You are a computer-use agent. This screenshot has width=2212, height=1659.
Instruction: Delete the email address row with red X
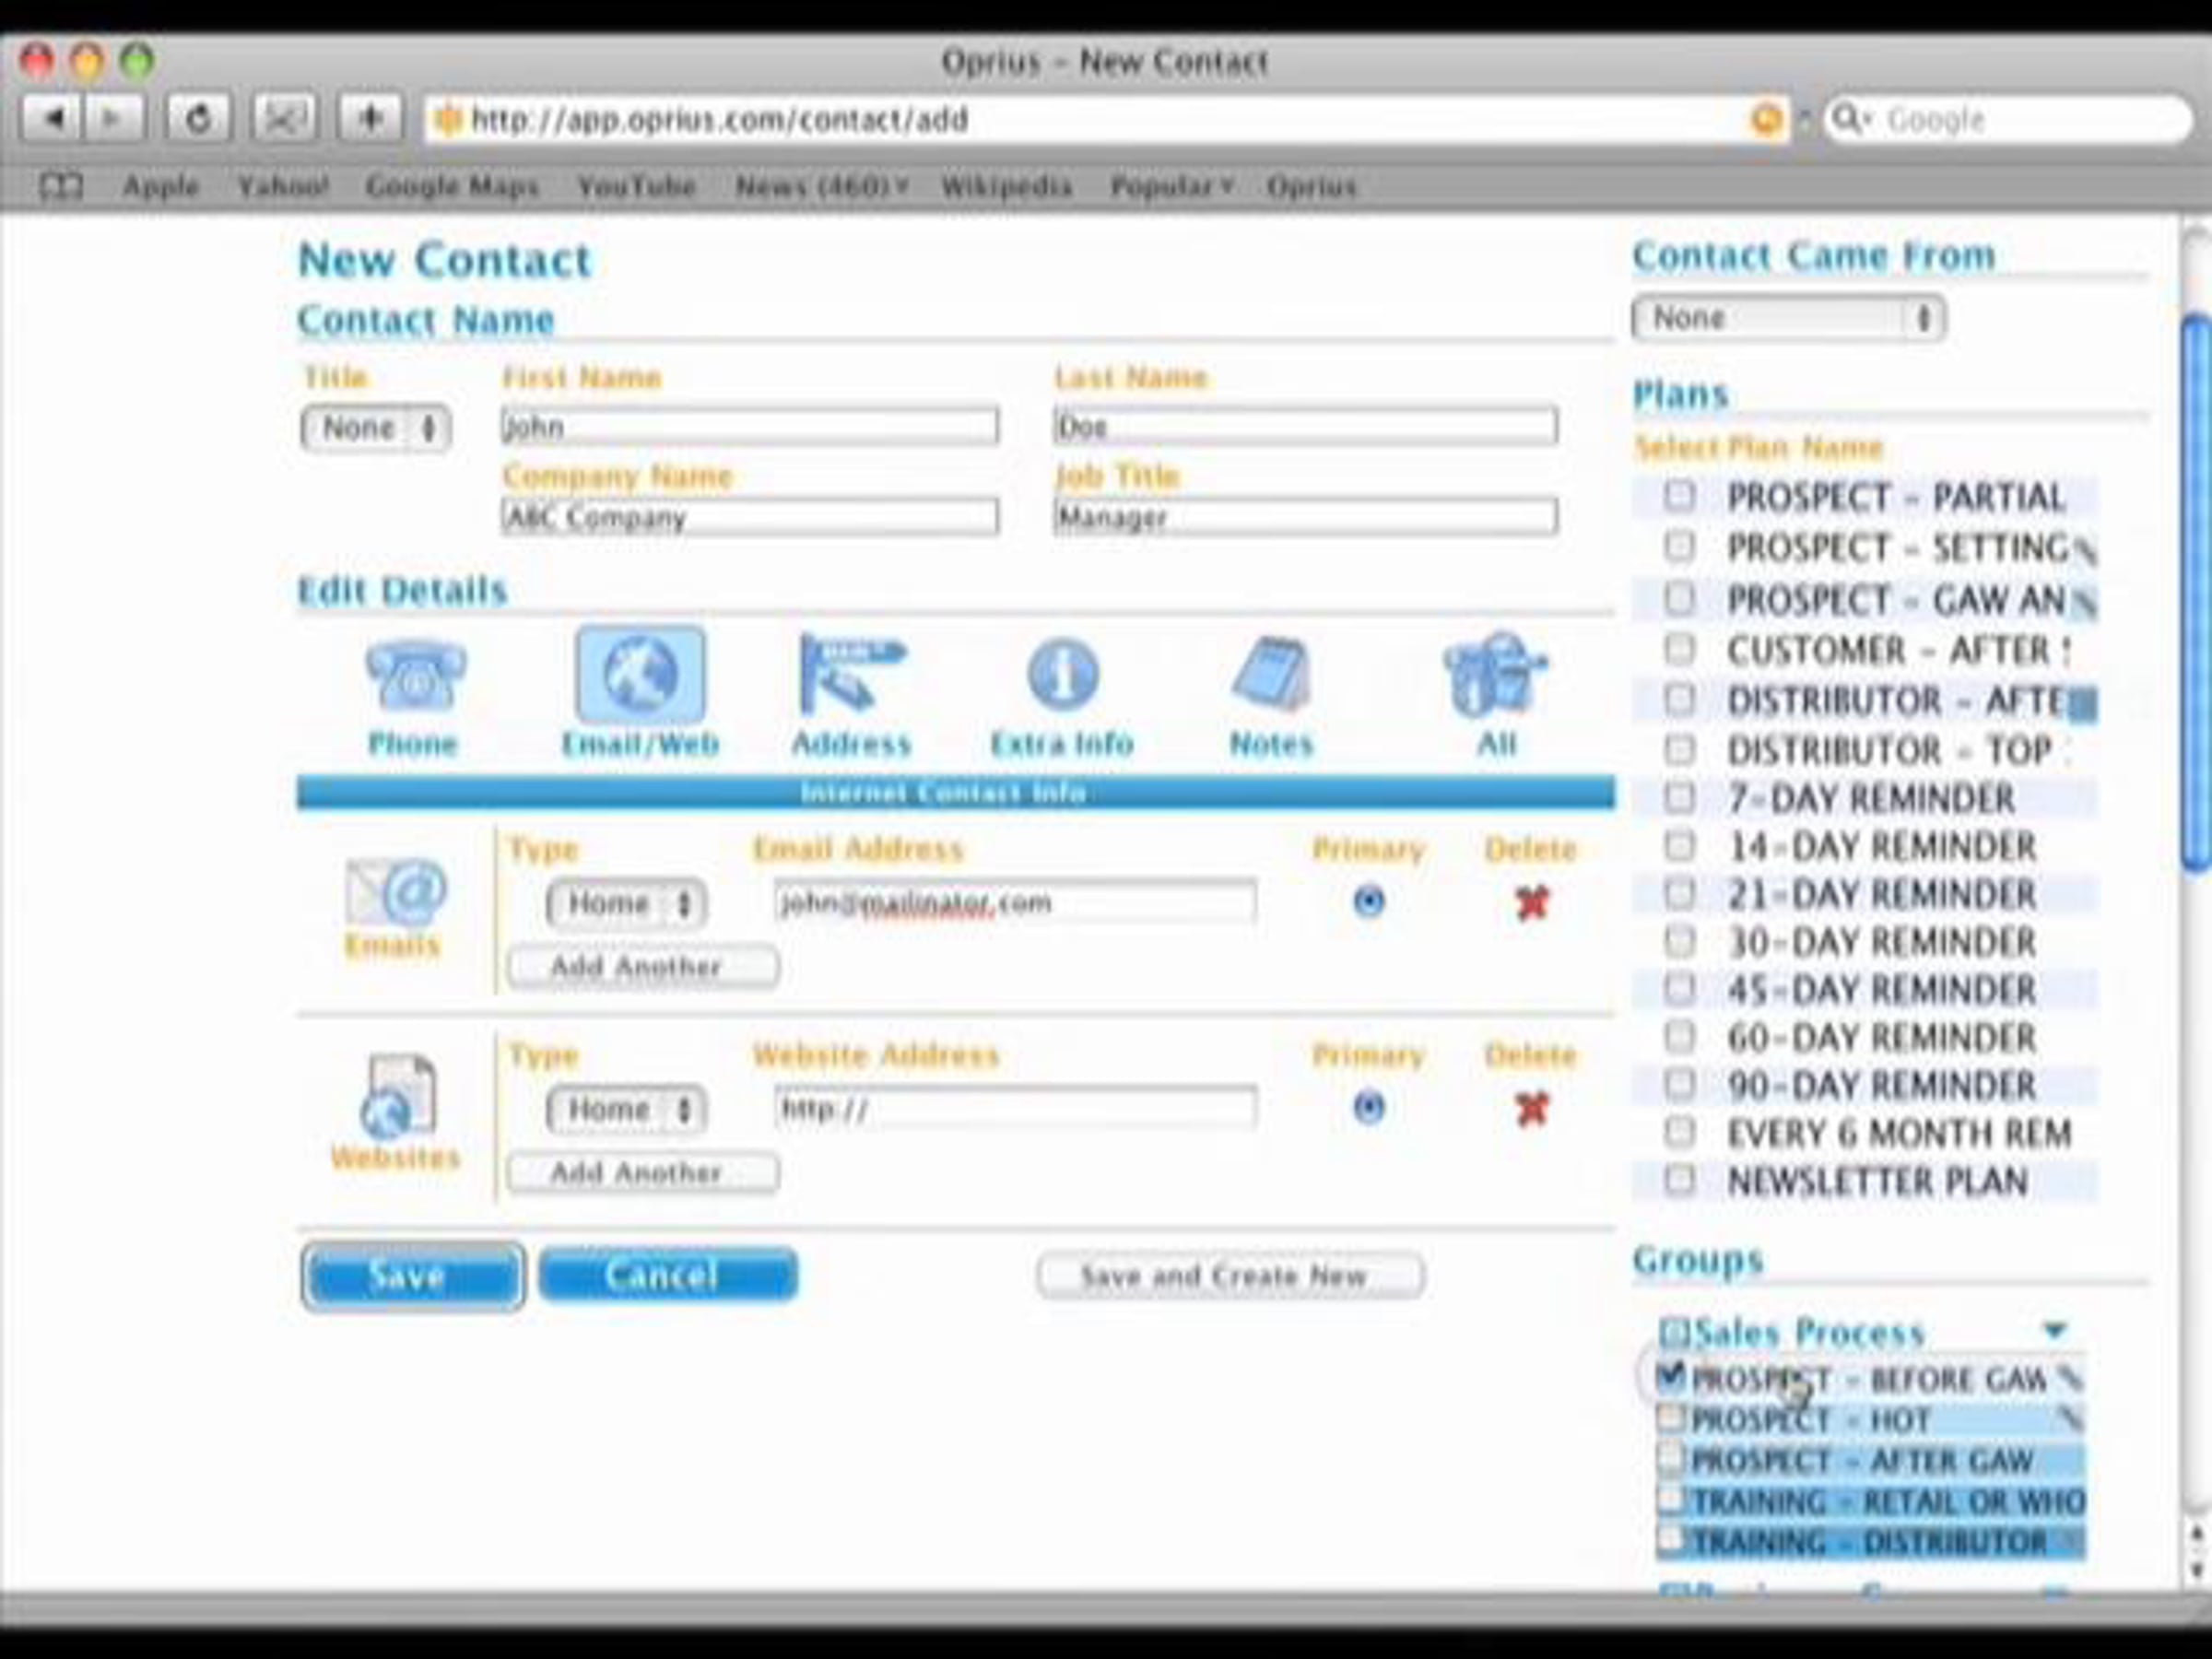pyautogui.click(x=1531, y=903)
